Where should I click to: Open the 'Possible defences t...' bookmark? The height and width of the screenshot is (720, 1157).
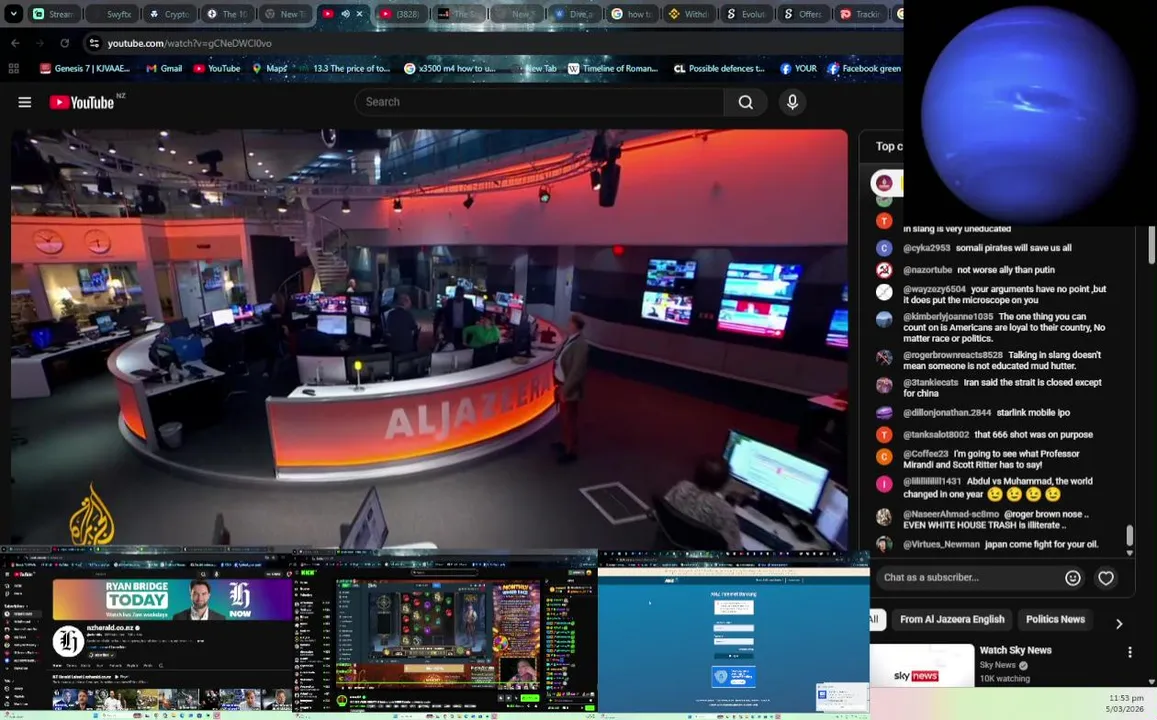719,68
